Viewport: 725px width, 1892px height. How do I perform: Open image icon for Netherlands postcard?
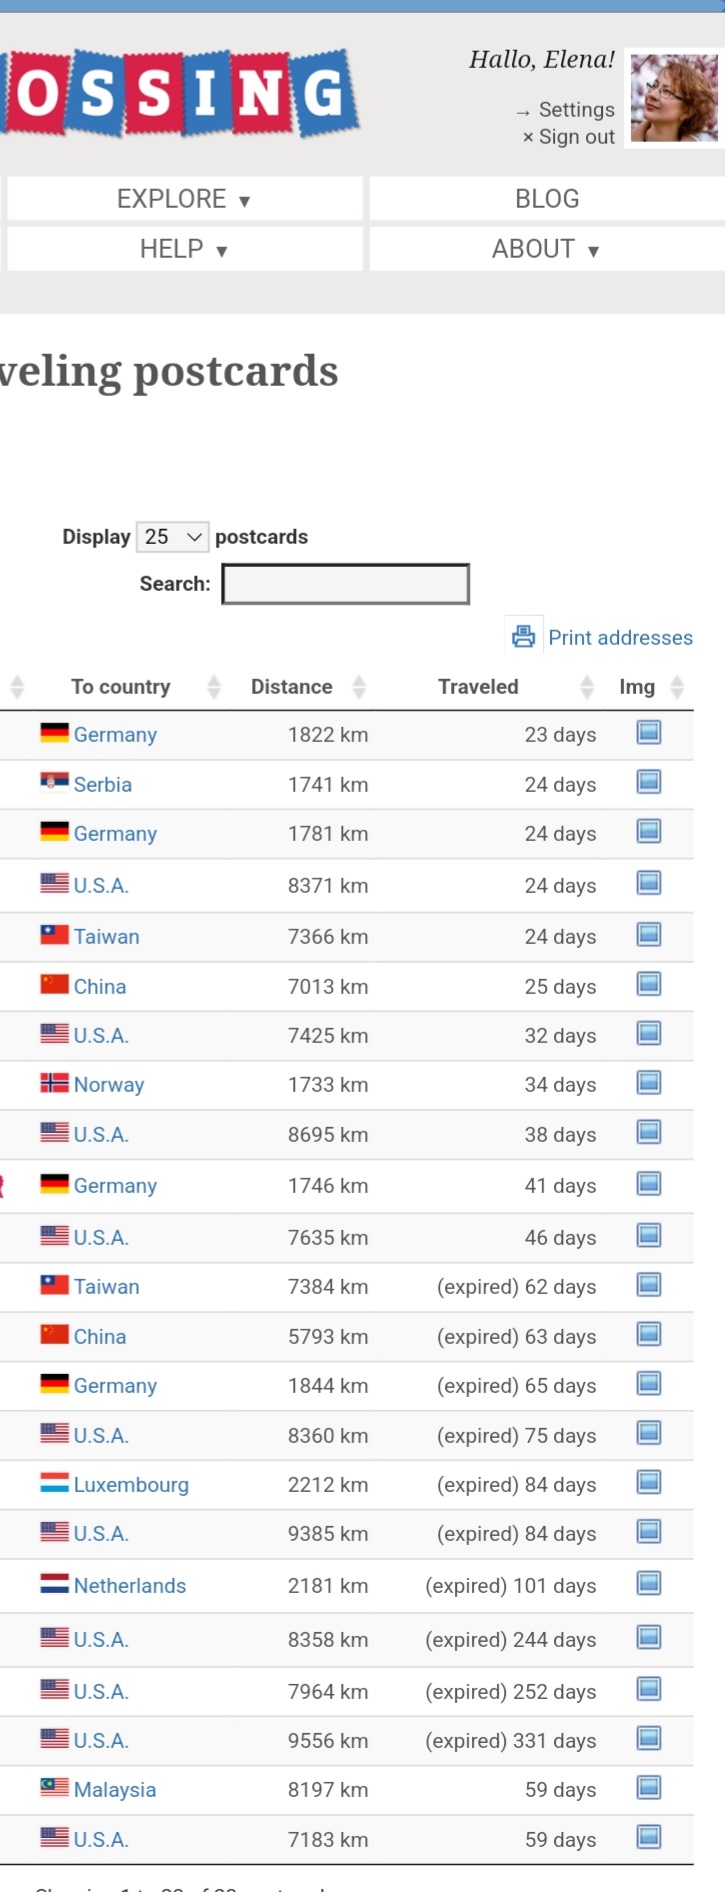pyautogui.click(x=649, y=1583)
